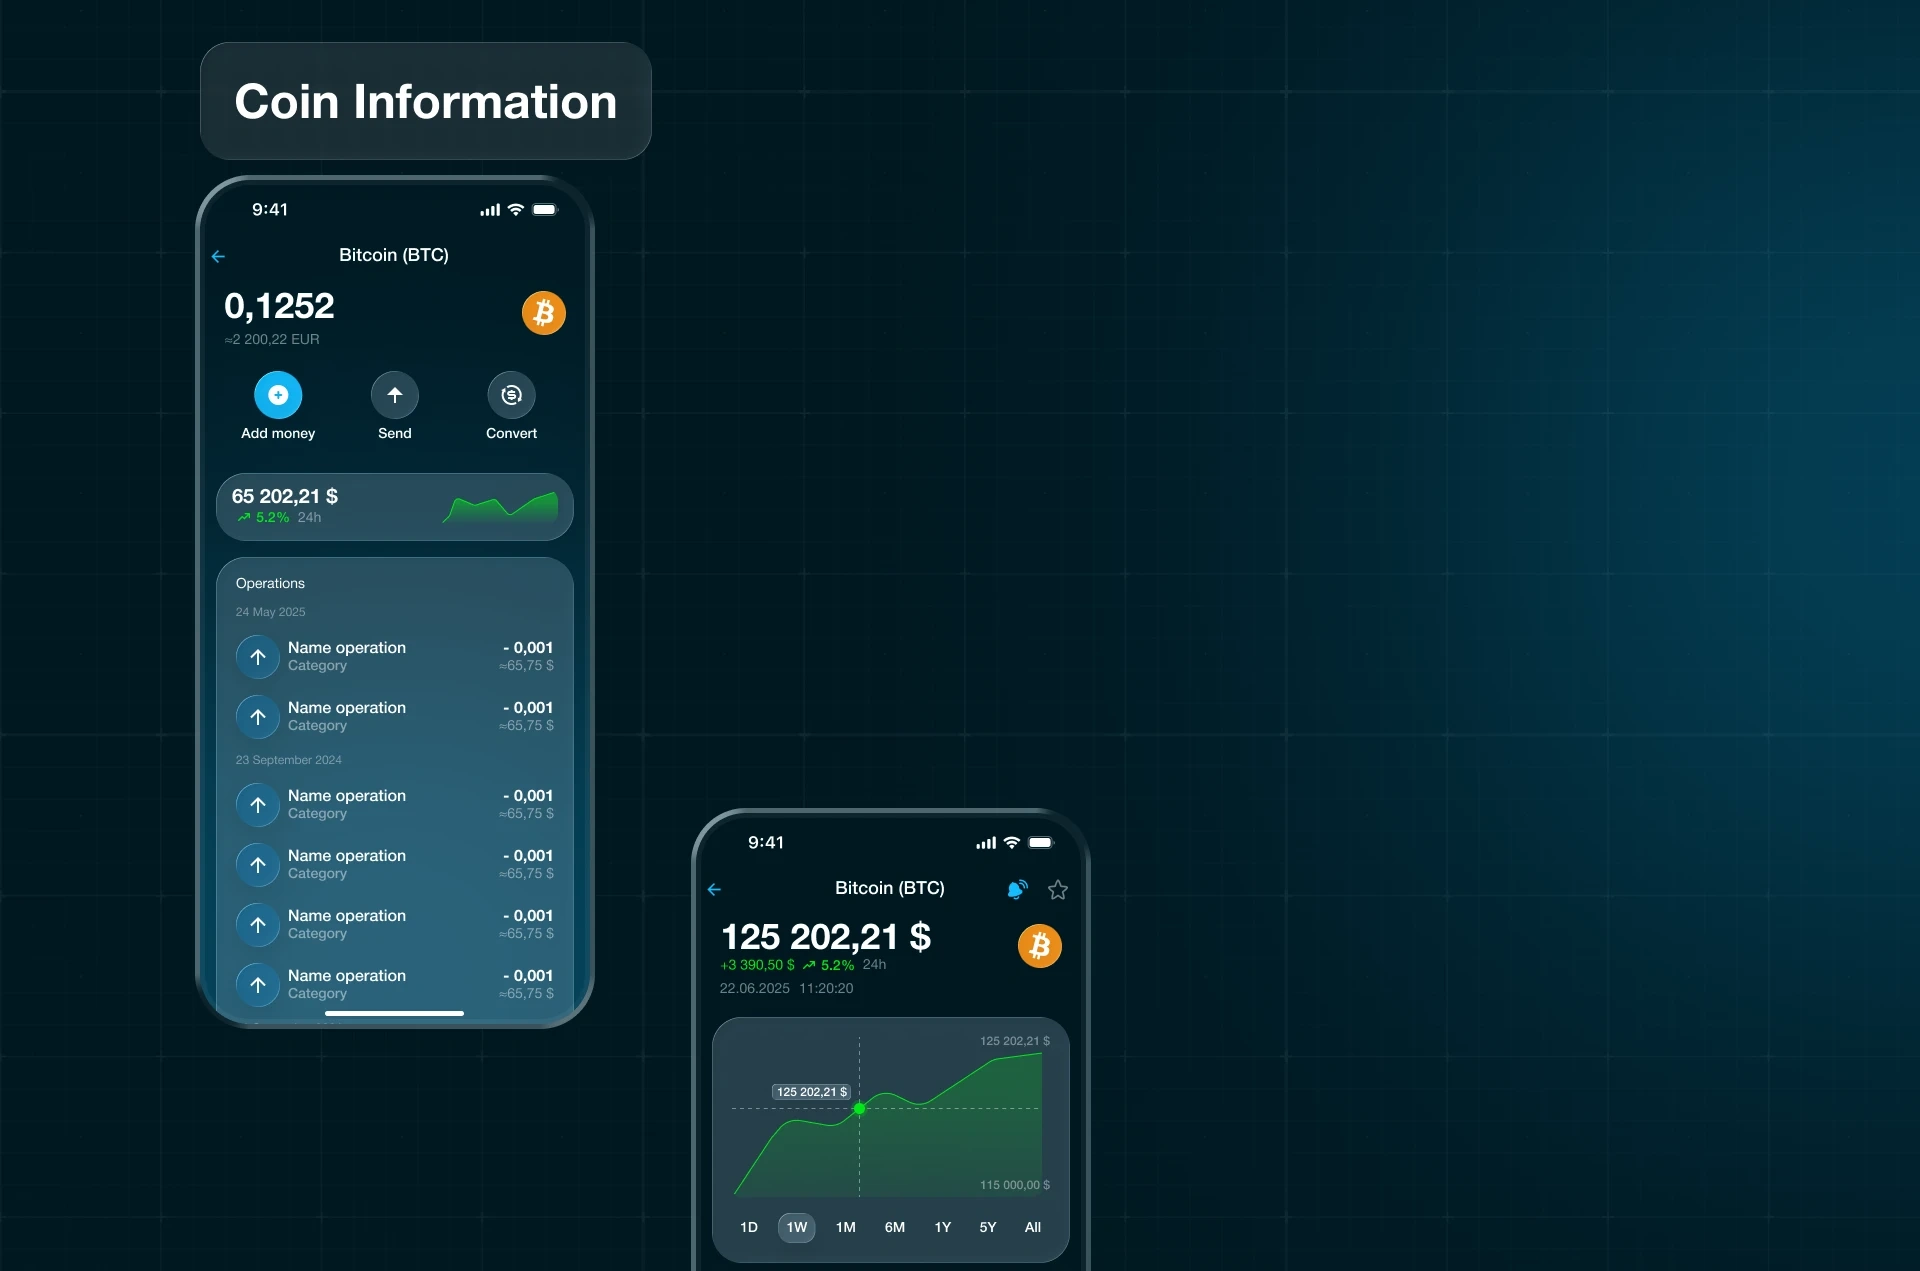1920x1271 pixels.
Task: Select the 1W chart range
Action: pos(796,1227)
